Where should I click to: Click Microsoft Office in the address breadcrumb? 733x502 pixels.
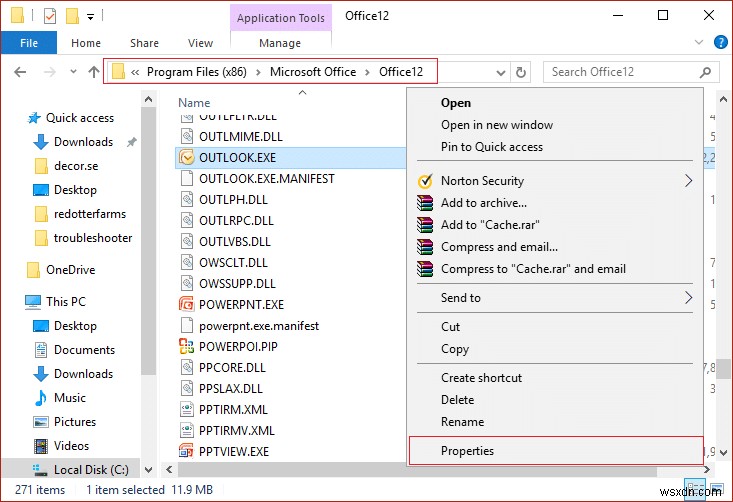(313, 72)
